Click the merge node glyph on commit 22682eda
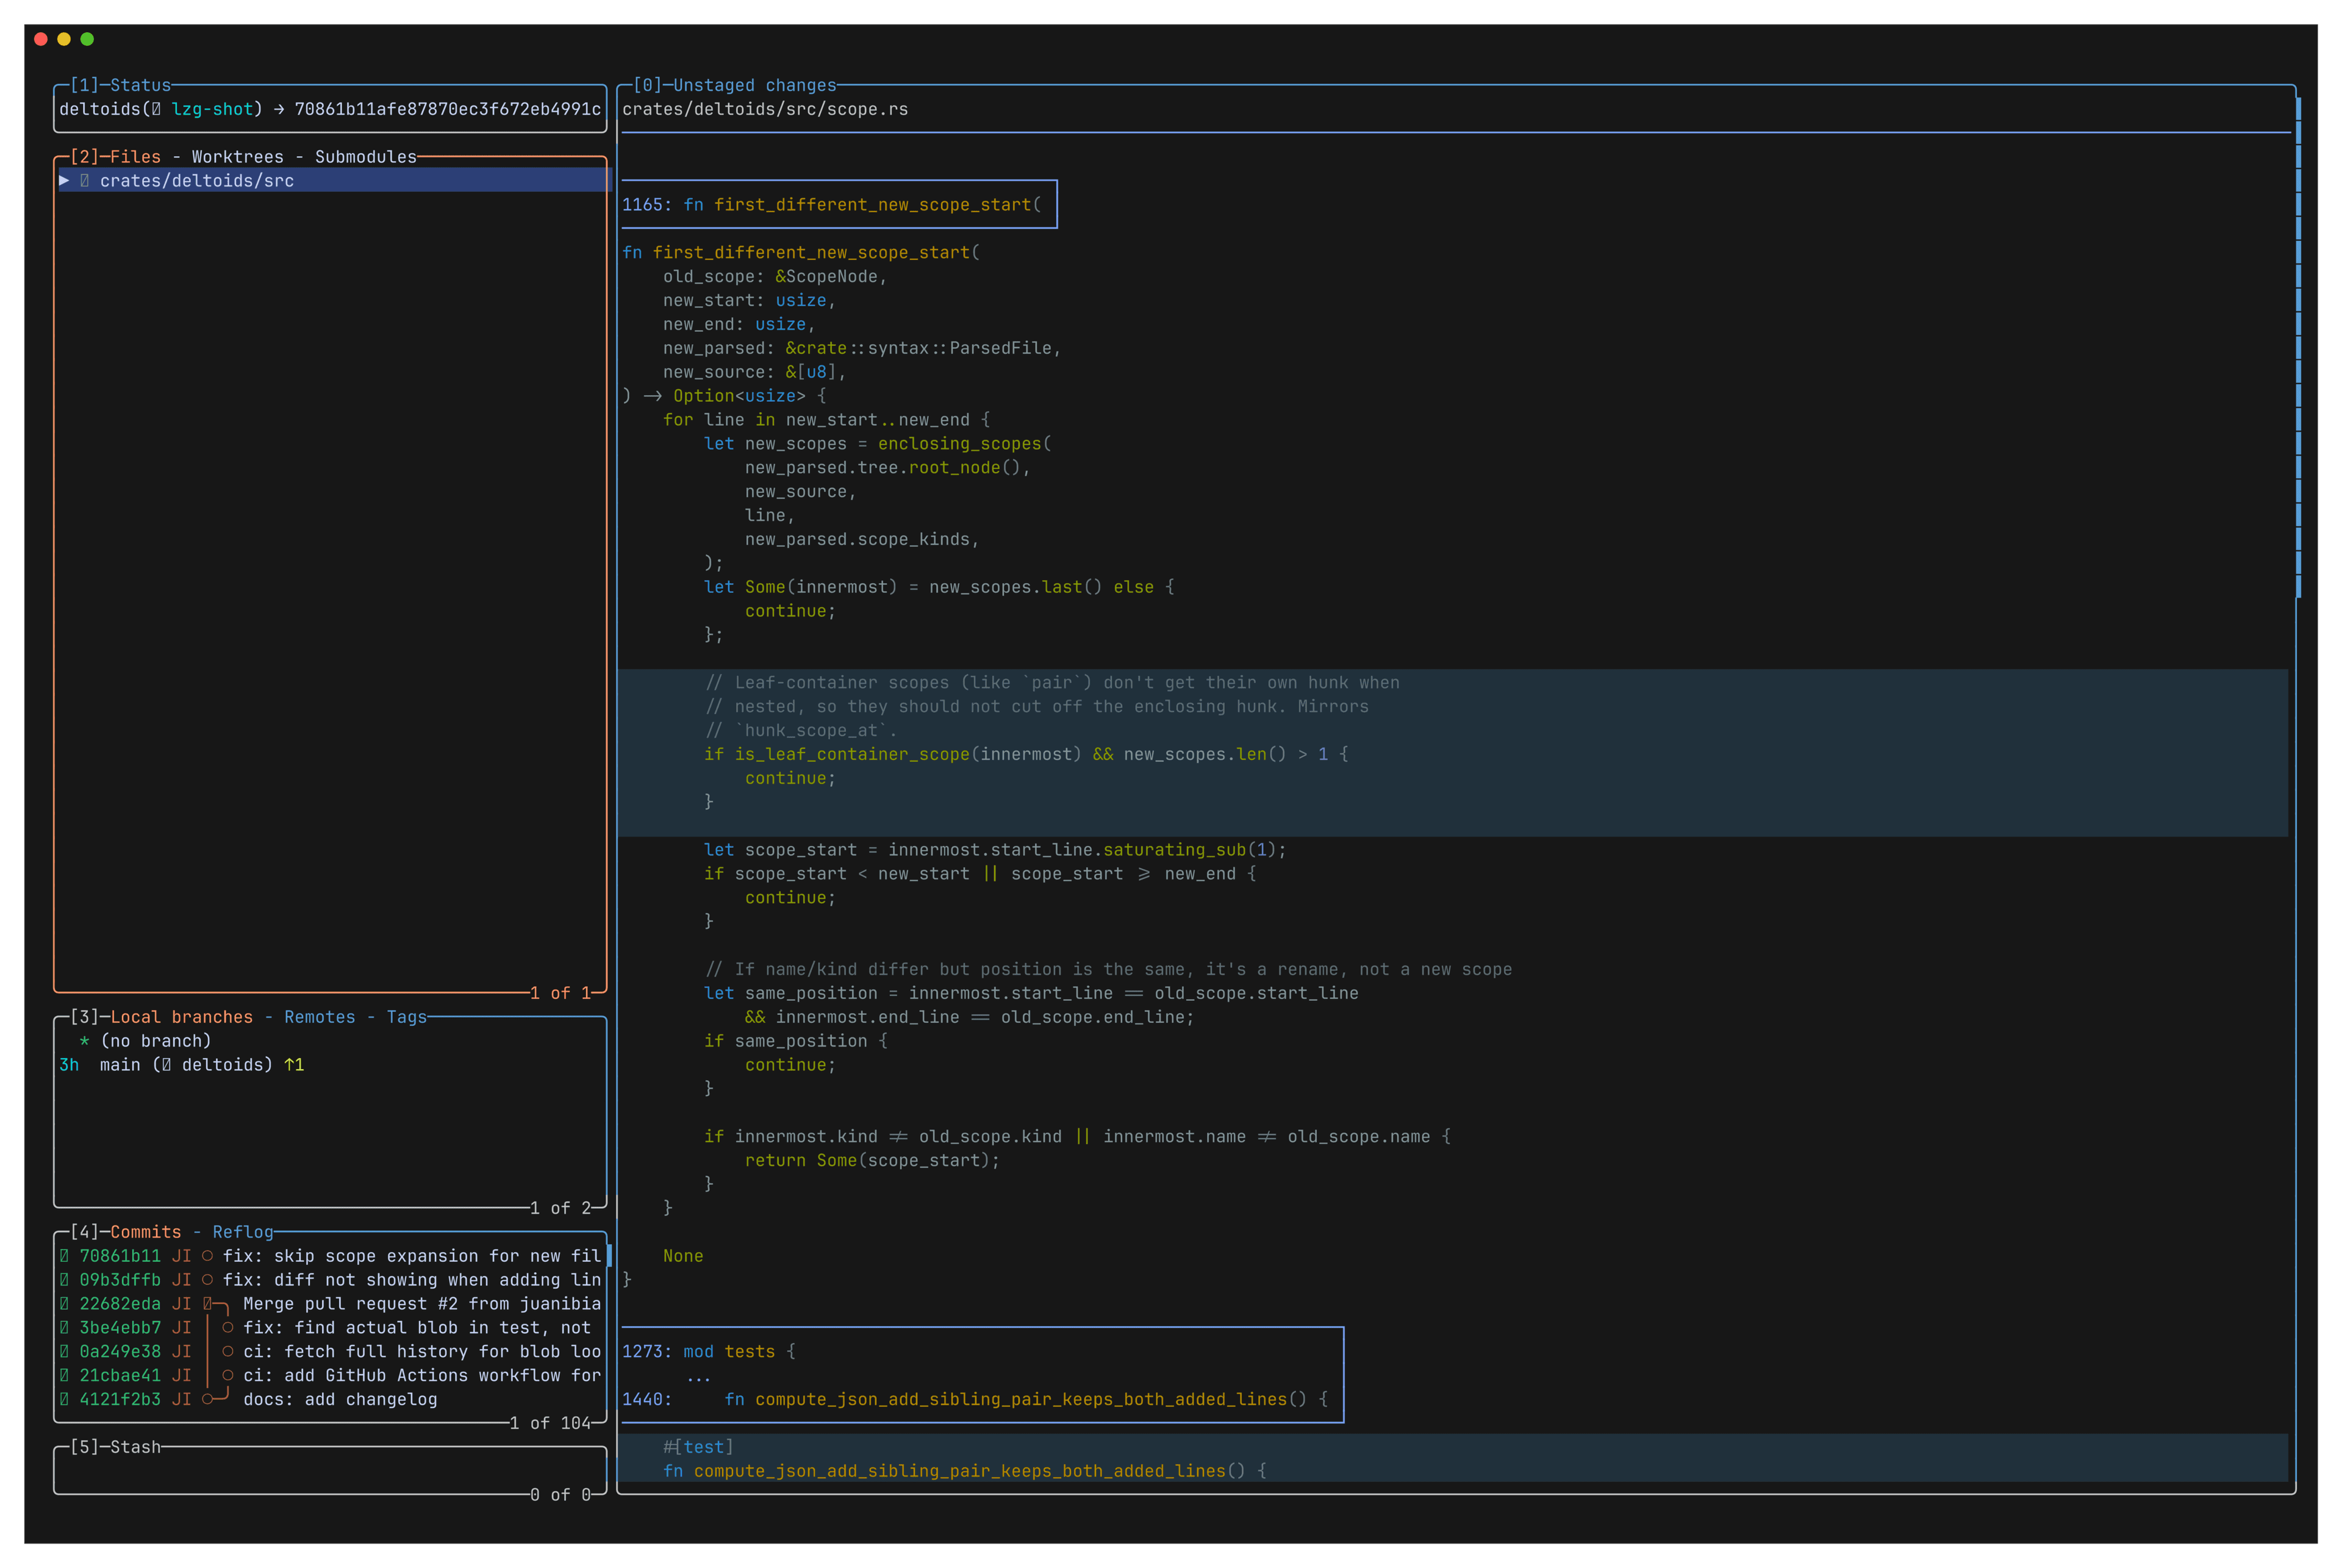Image resolution: width=2342 pixels, height=1568 pixels. click(207, 1304)
